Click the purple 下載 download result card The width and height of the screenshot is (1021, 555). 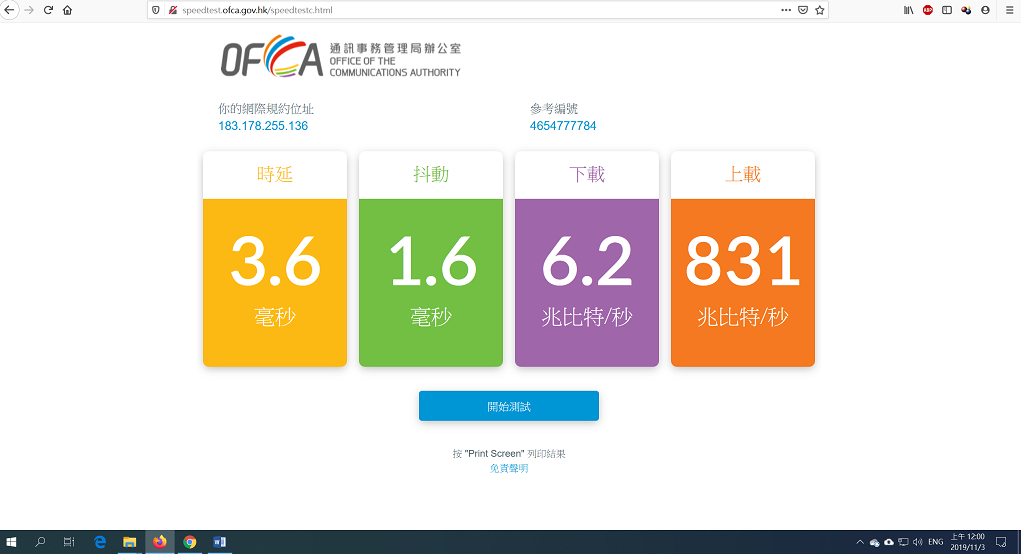pyautogui.click(x=586, y=260)
